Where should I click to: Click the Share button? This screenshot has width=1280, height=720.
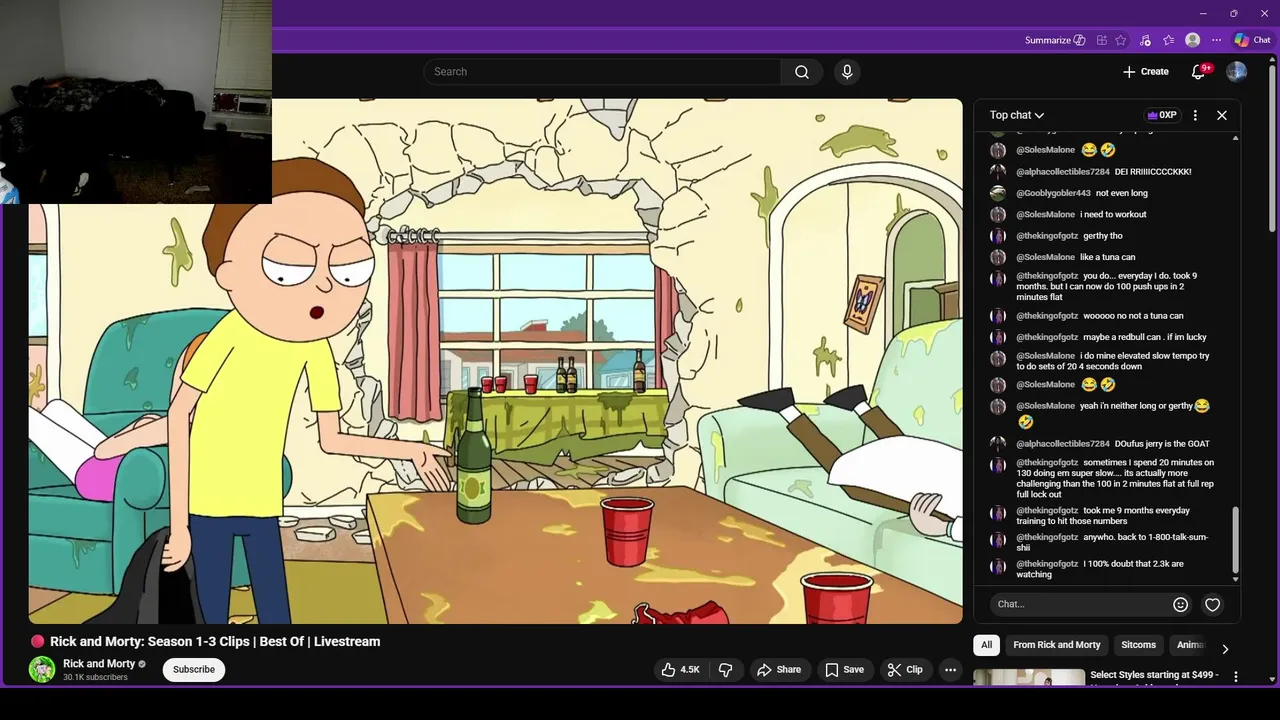(x=778, y=670)
